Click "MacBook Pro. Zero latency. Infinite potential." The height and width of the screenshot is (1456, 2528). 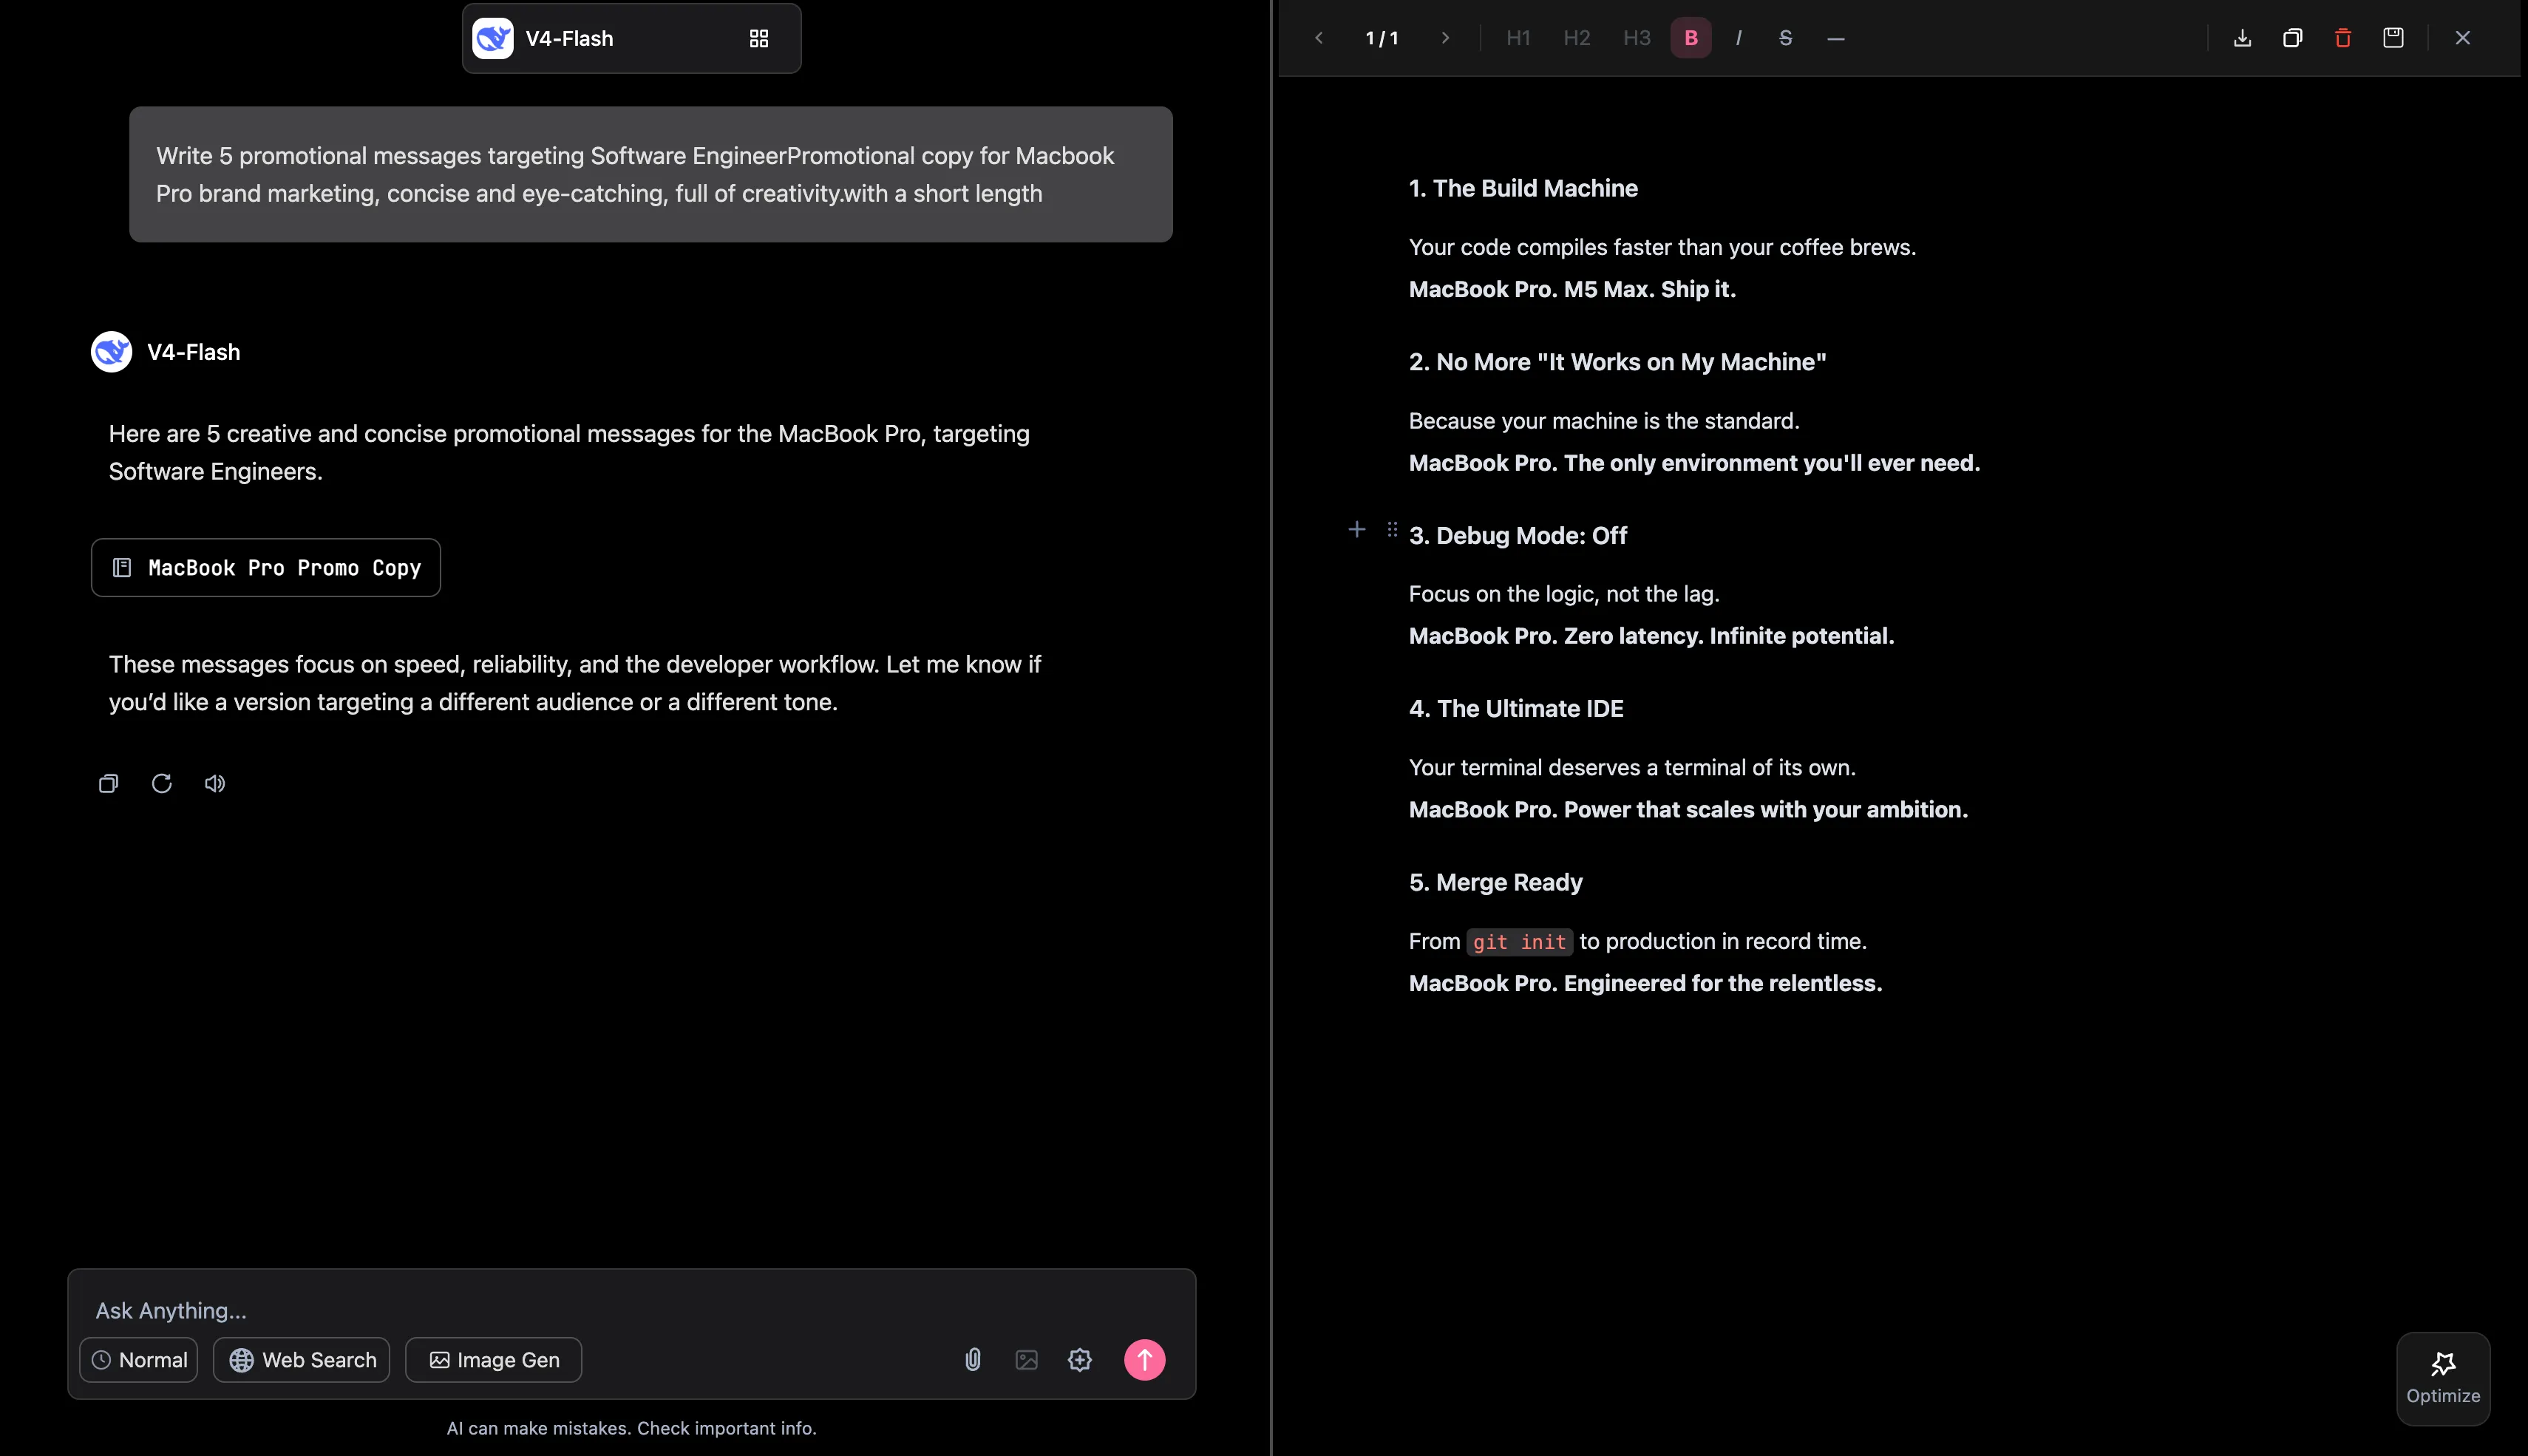tap(1651, 636)
